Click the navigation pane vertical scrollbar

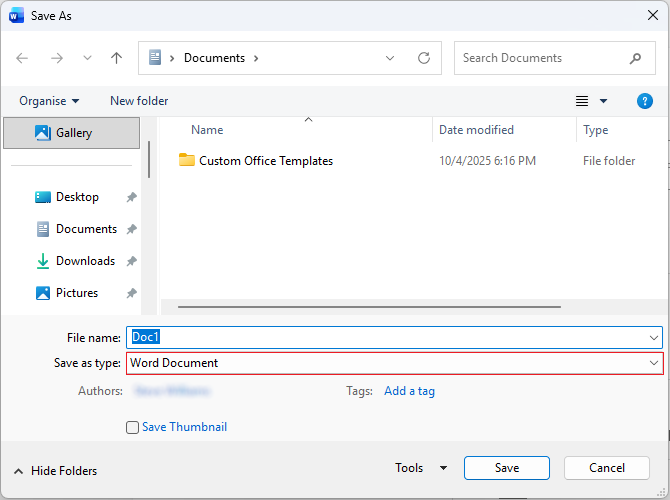pyautogui.click(x=149, y=159)
